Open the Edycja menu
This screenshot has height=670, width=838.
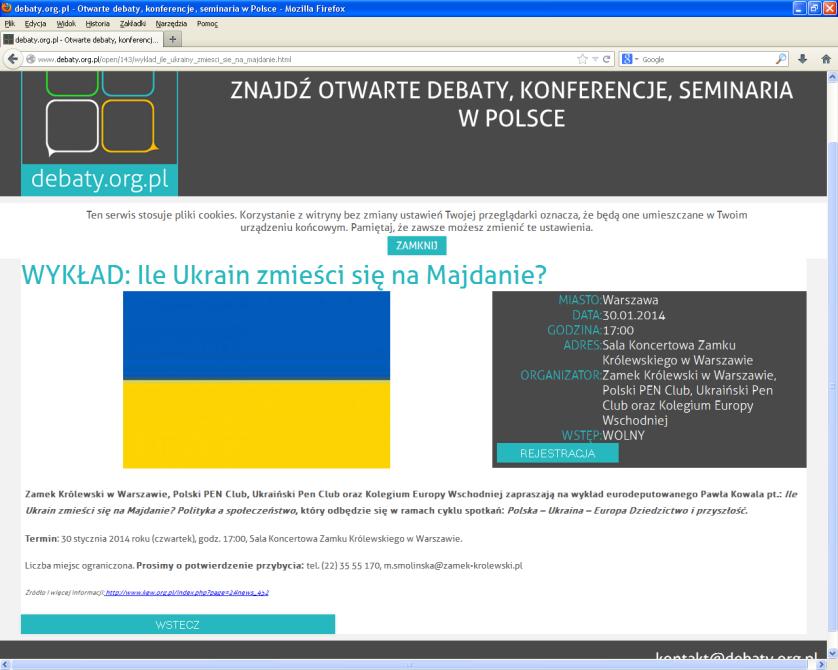click(35, 24)
